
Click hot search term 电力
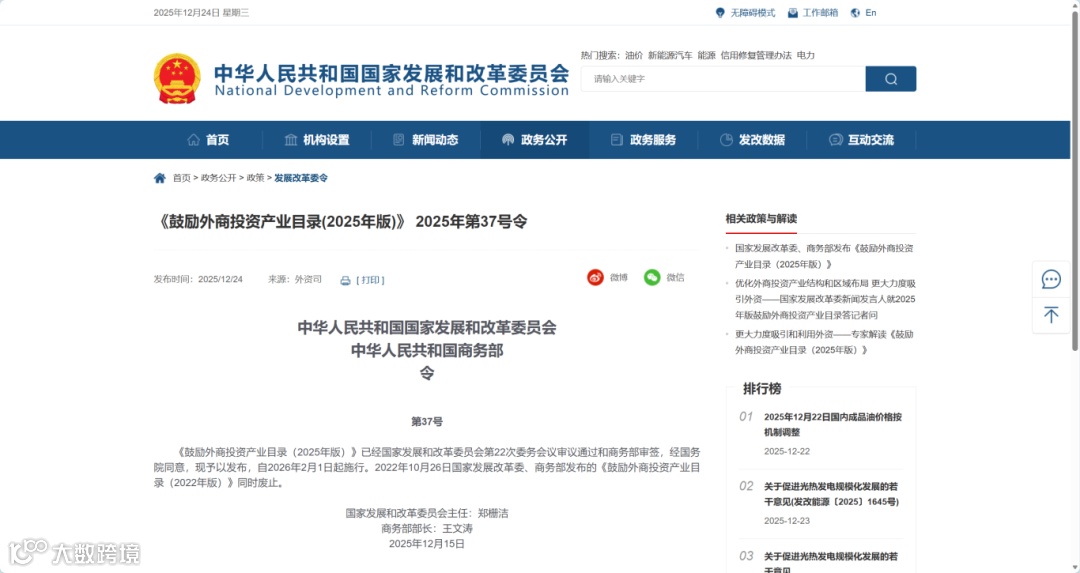(805, 55)
